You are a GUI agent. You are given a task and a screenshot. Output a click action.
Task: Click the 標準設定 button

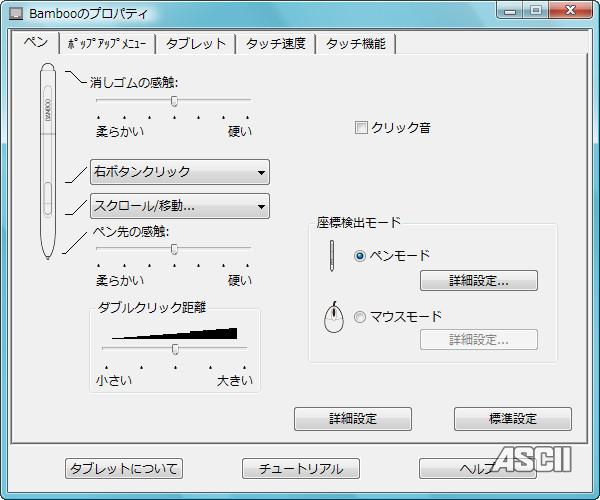pos(513,419)
